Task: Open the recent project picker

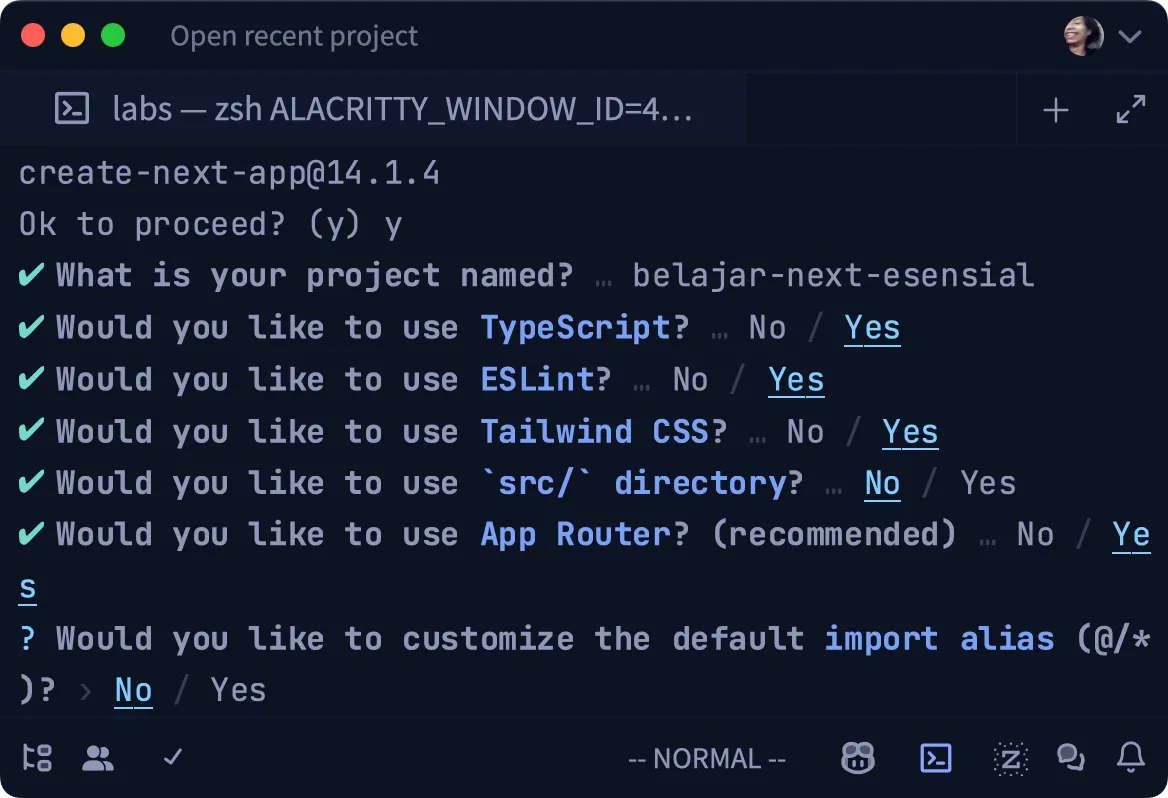Action: [294, 36]
